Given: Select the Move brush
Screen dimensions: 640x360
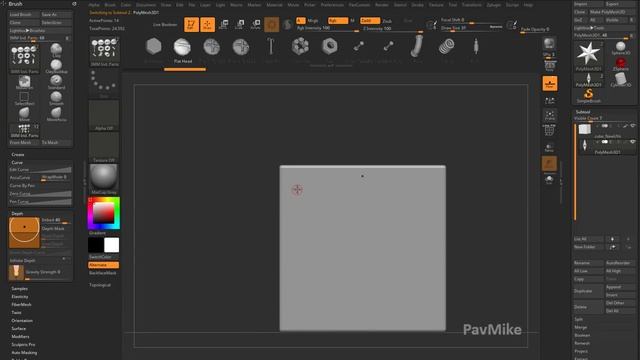Looking at the screenshot, I should [x=24, y=114].
